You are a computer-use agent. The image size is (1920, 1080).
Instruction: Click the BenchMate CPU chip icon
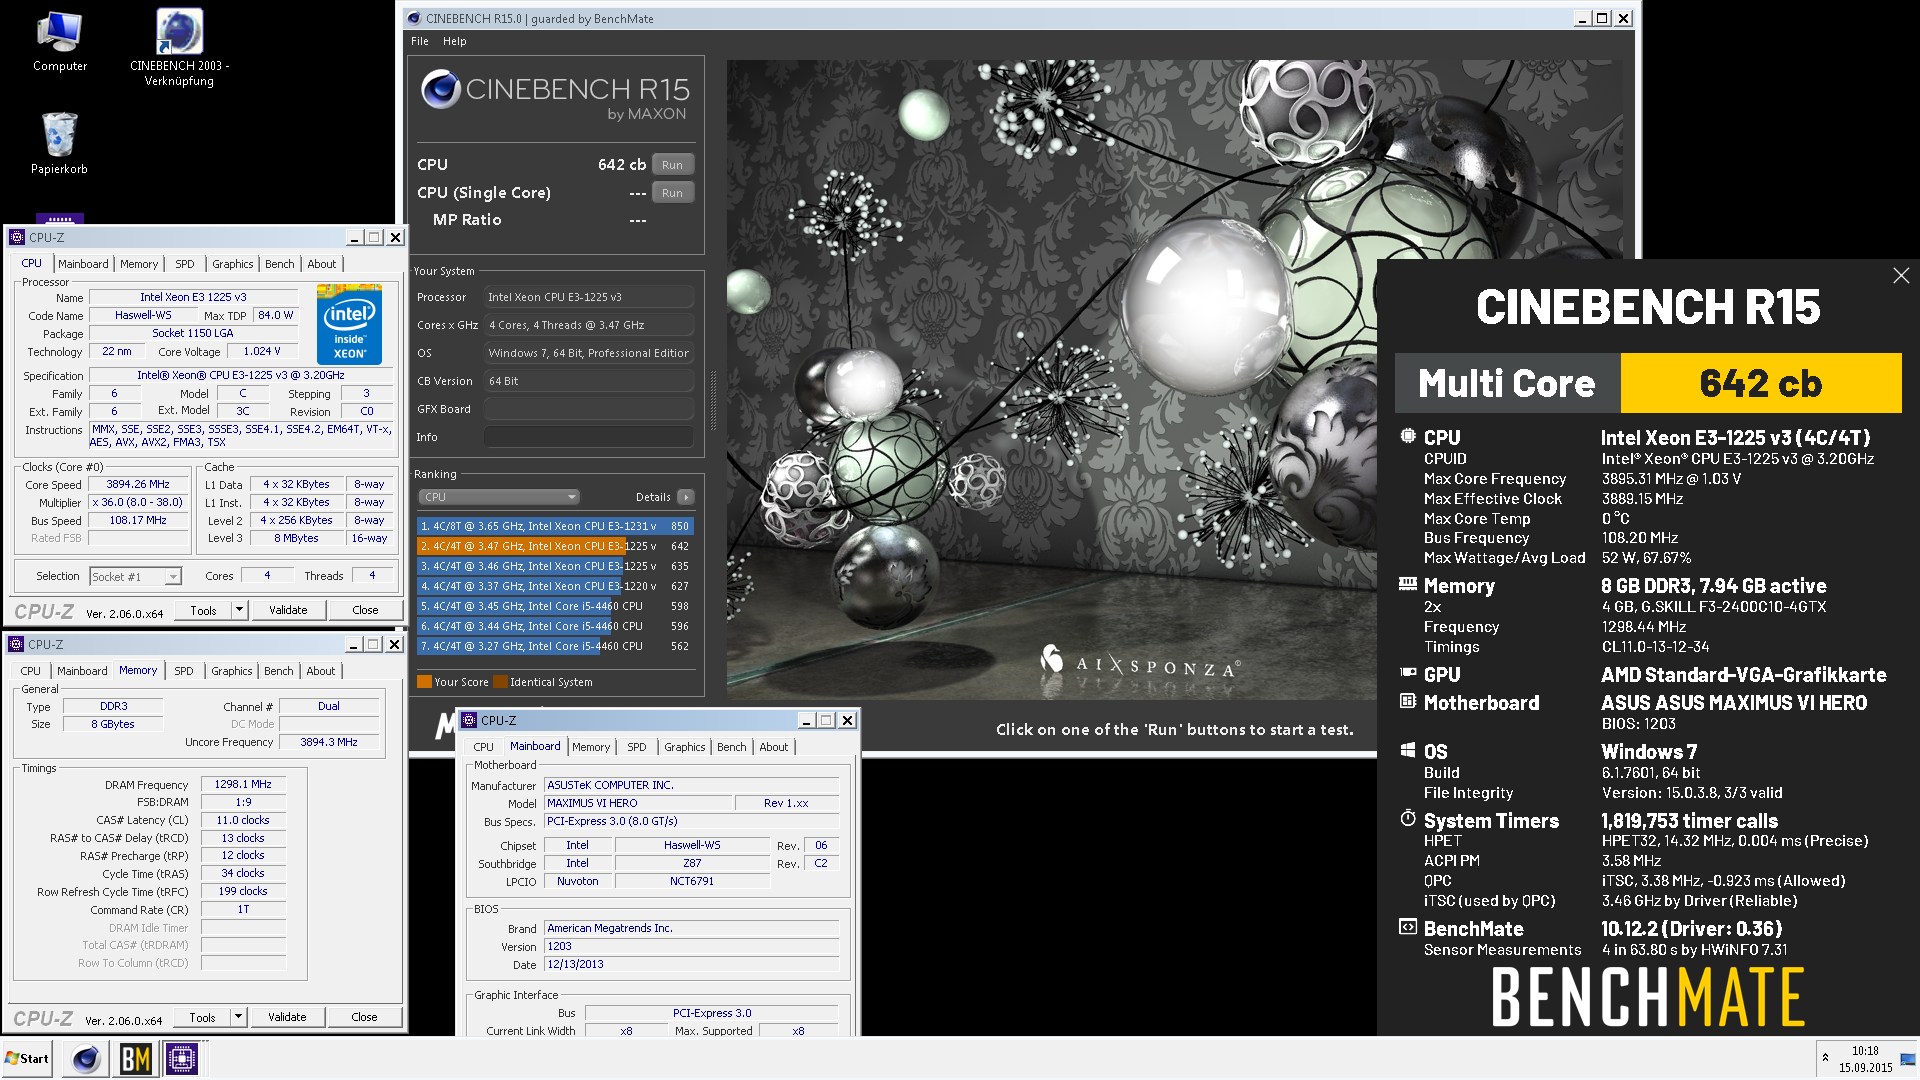(1408, 436)
